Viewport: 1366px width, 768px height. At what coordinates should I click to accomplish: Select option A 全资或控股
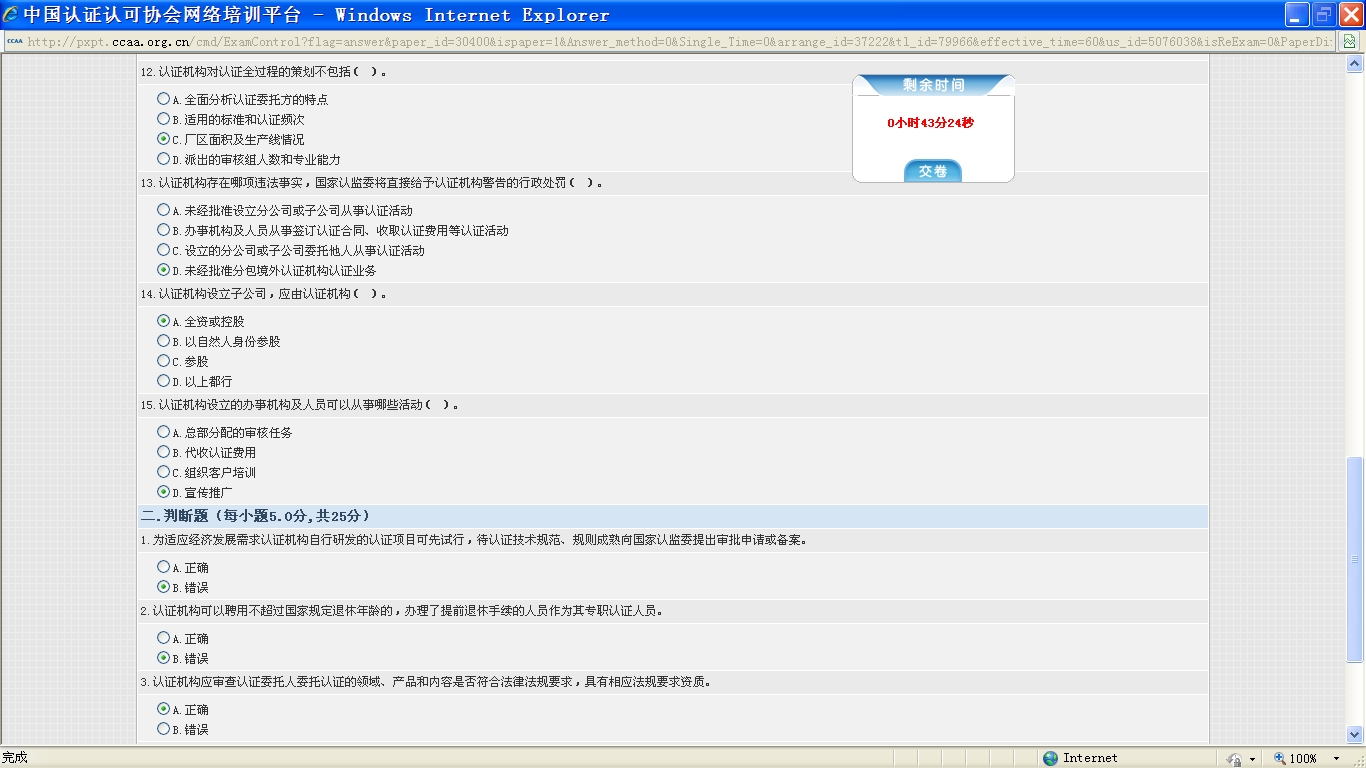(163, 321)
